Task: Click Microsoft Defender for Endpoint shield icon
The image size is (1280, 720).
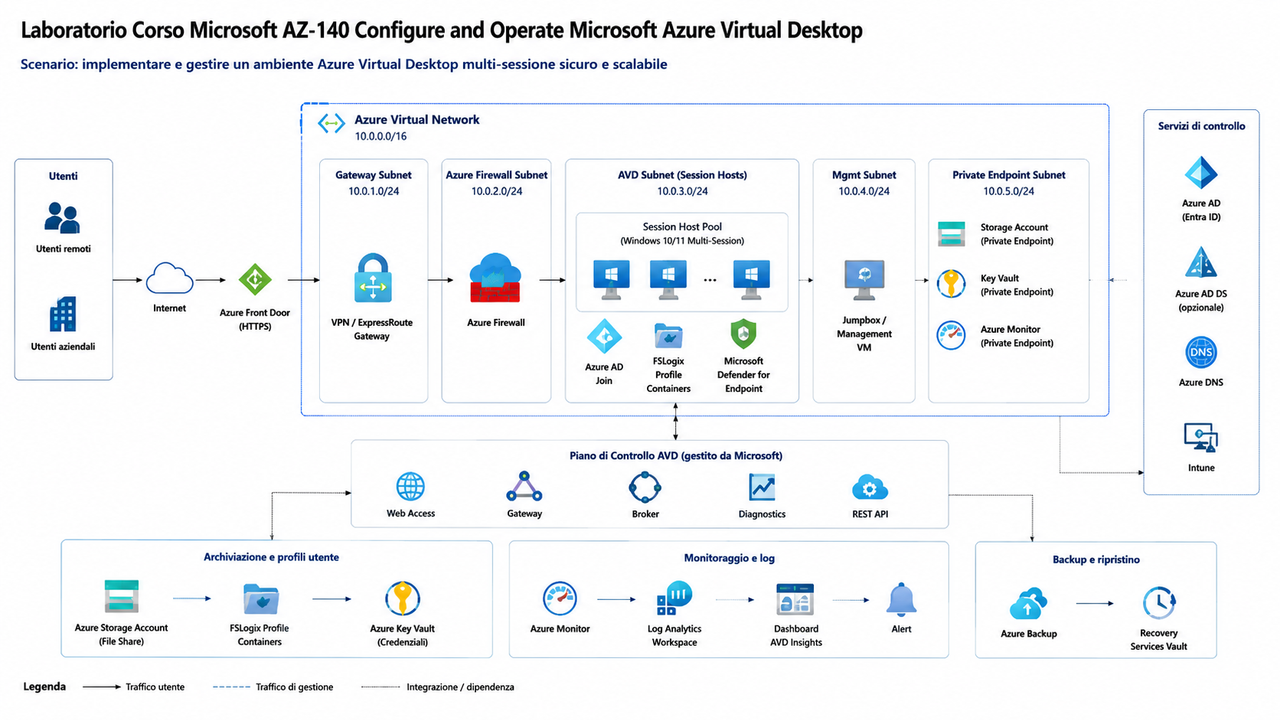Action: (744, 336)
